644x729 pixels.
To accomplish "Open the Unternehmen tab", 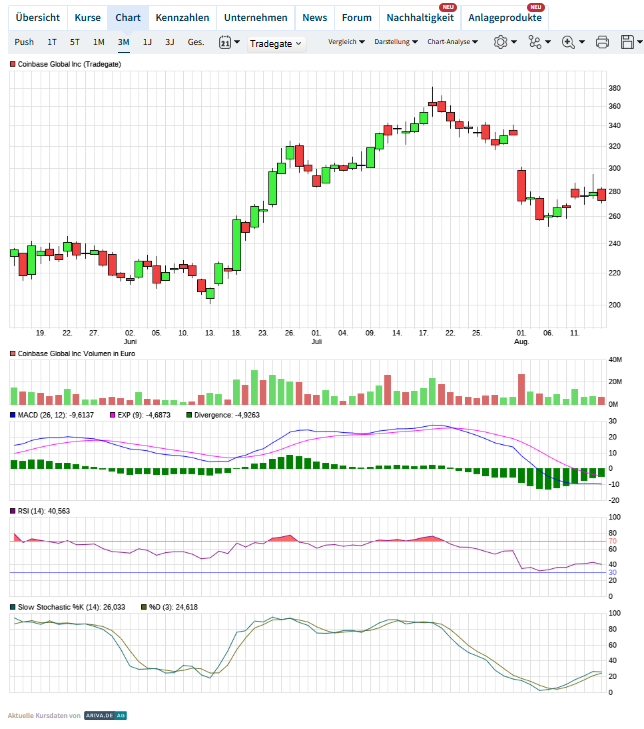I will pos(256,18).
